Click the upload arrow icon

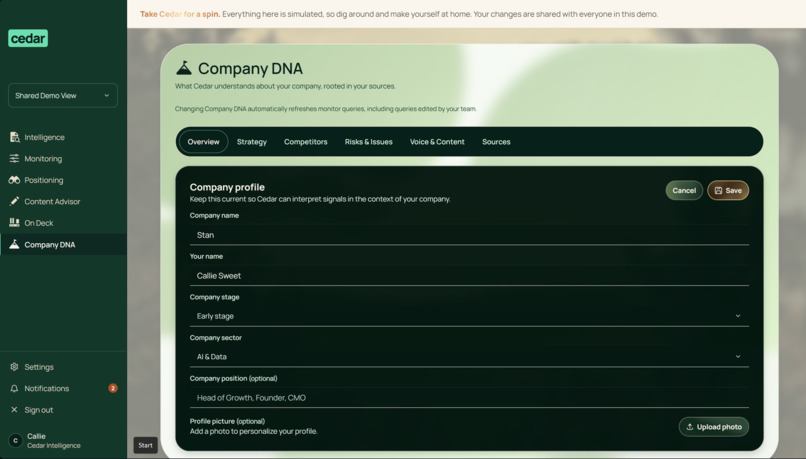tap(690, 427)
